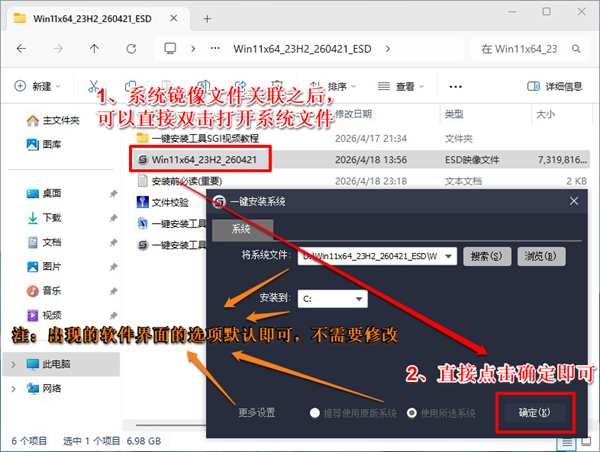
Task: Switch to large icons view in status bar
Action: coord(586,442)
